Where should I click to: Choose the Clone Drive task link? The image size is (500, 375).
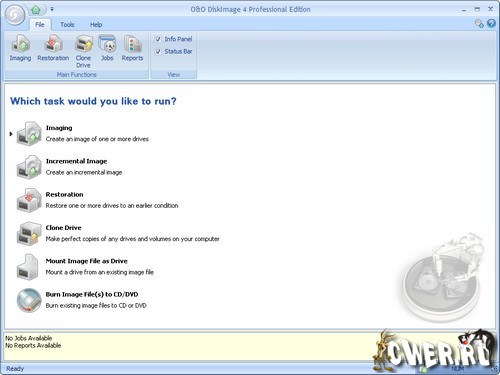(63, 228)
